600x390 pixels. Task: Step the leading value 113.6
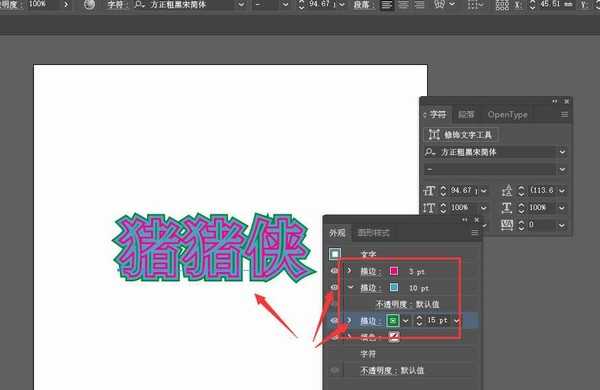coord(521,190)
